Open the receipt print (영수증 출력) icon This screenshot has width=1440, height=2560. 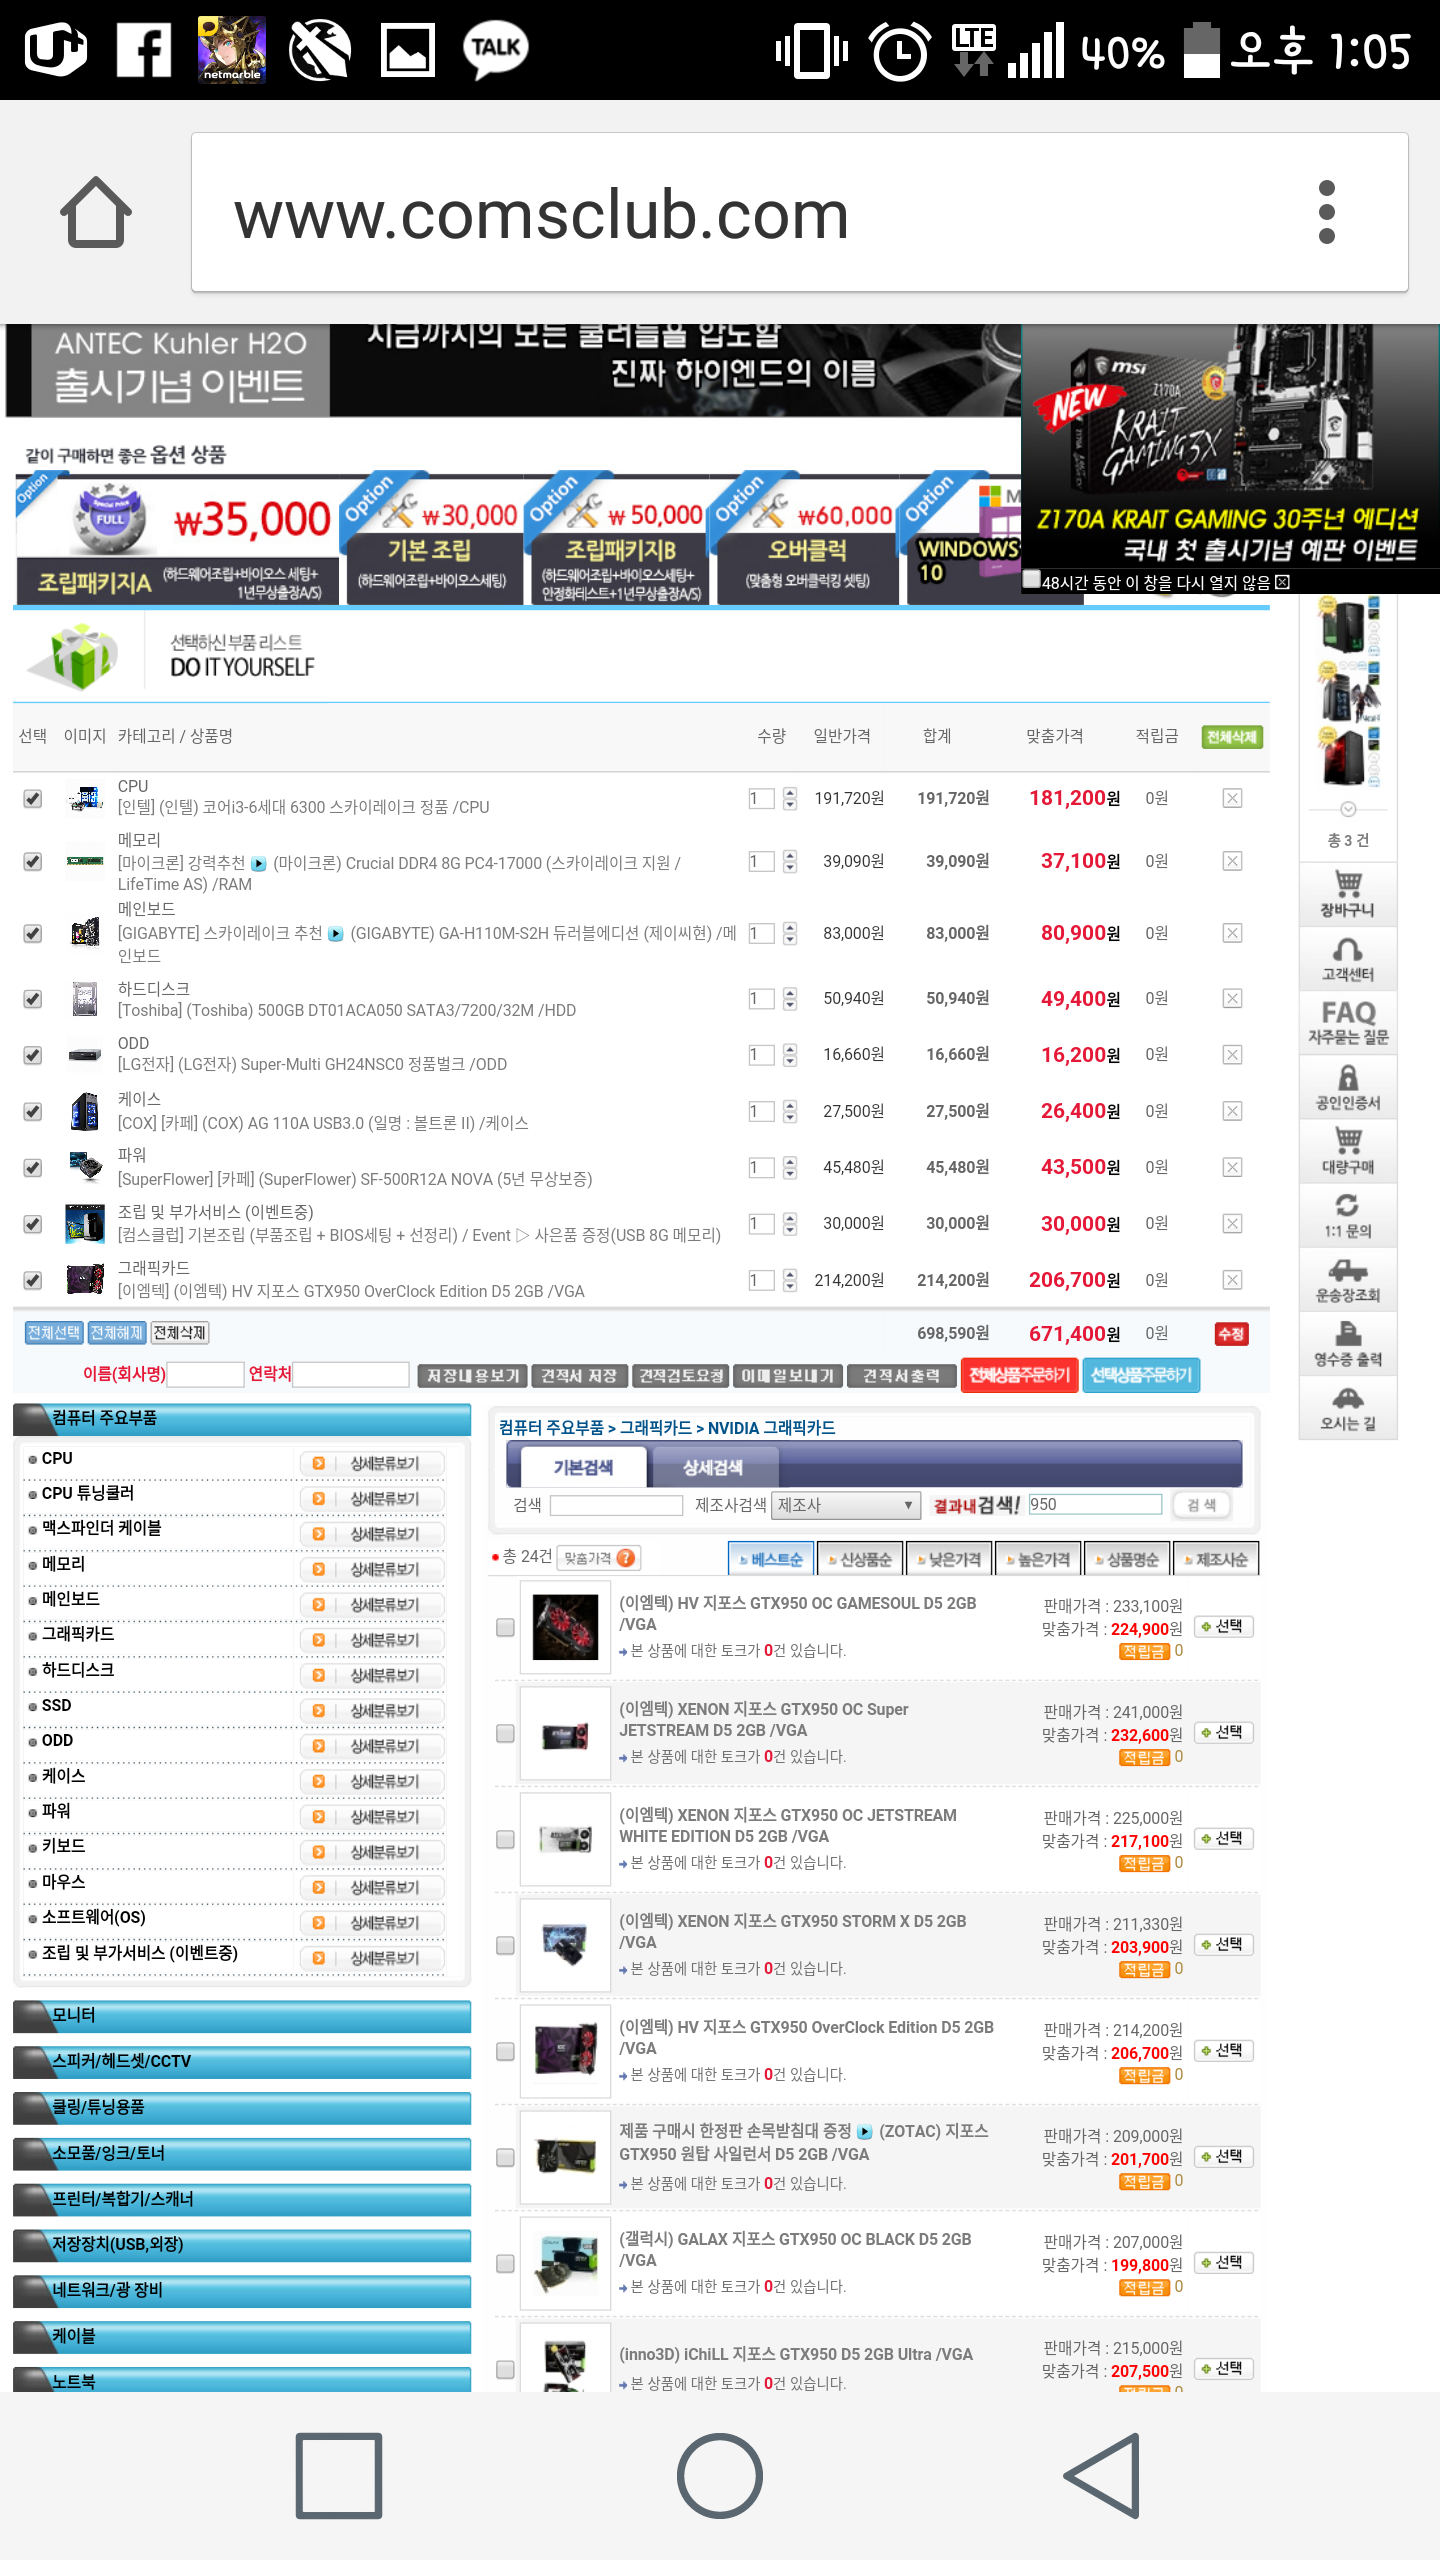pos(1348,1343)
